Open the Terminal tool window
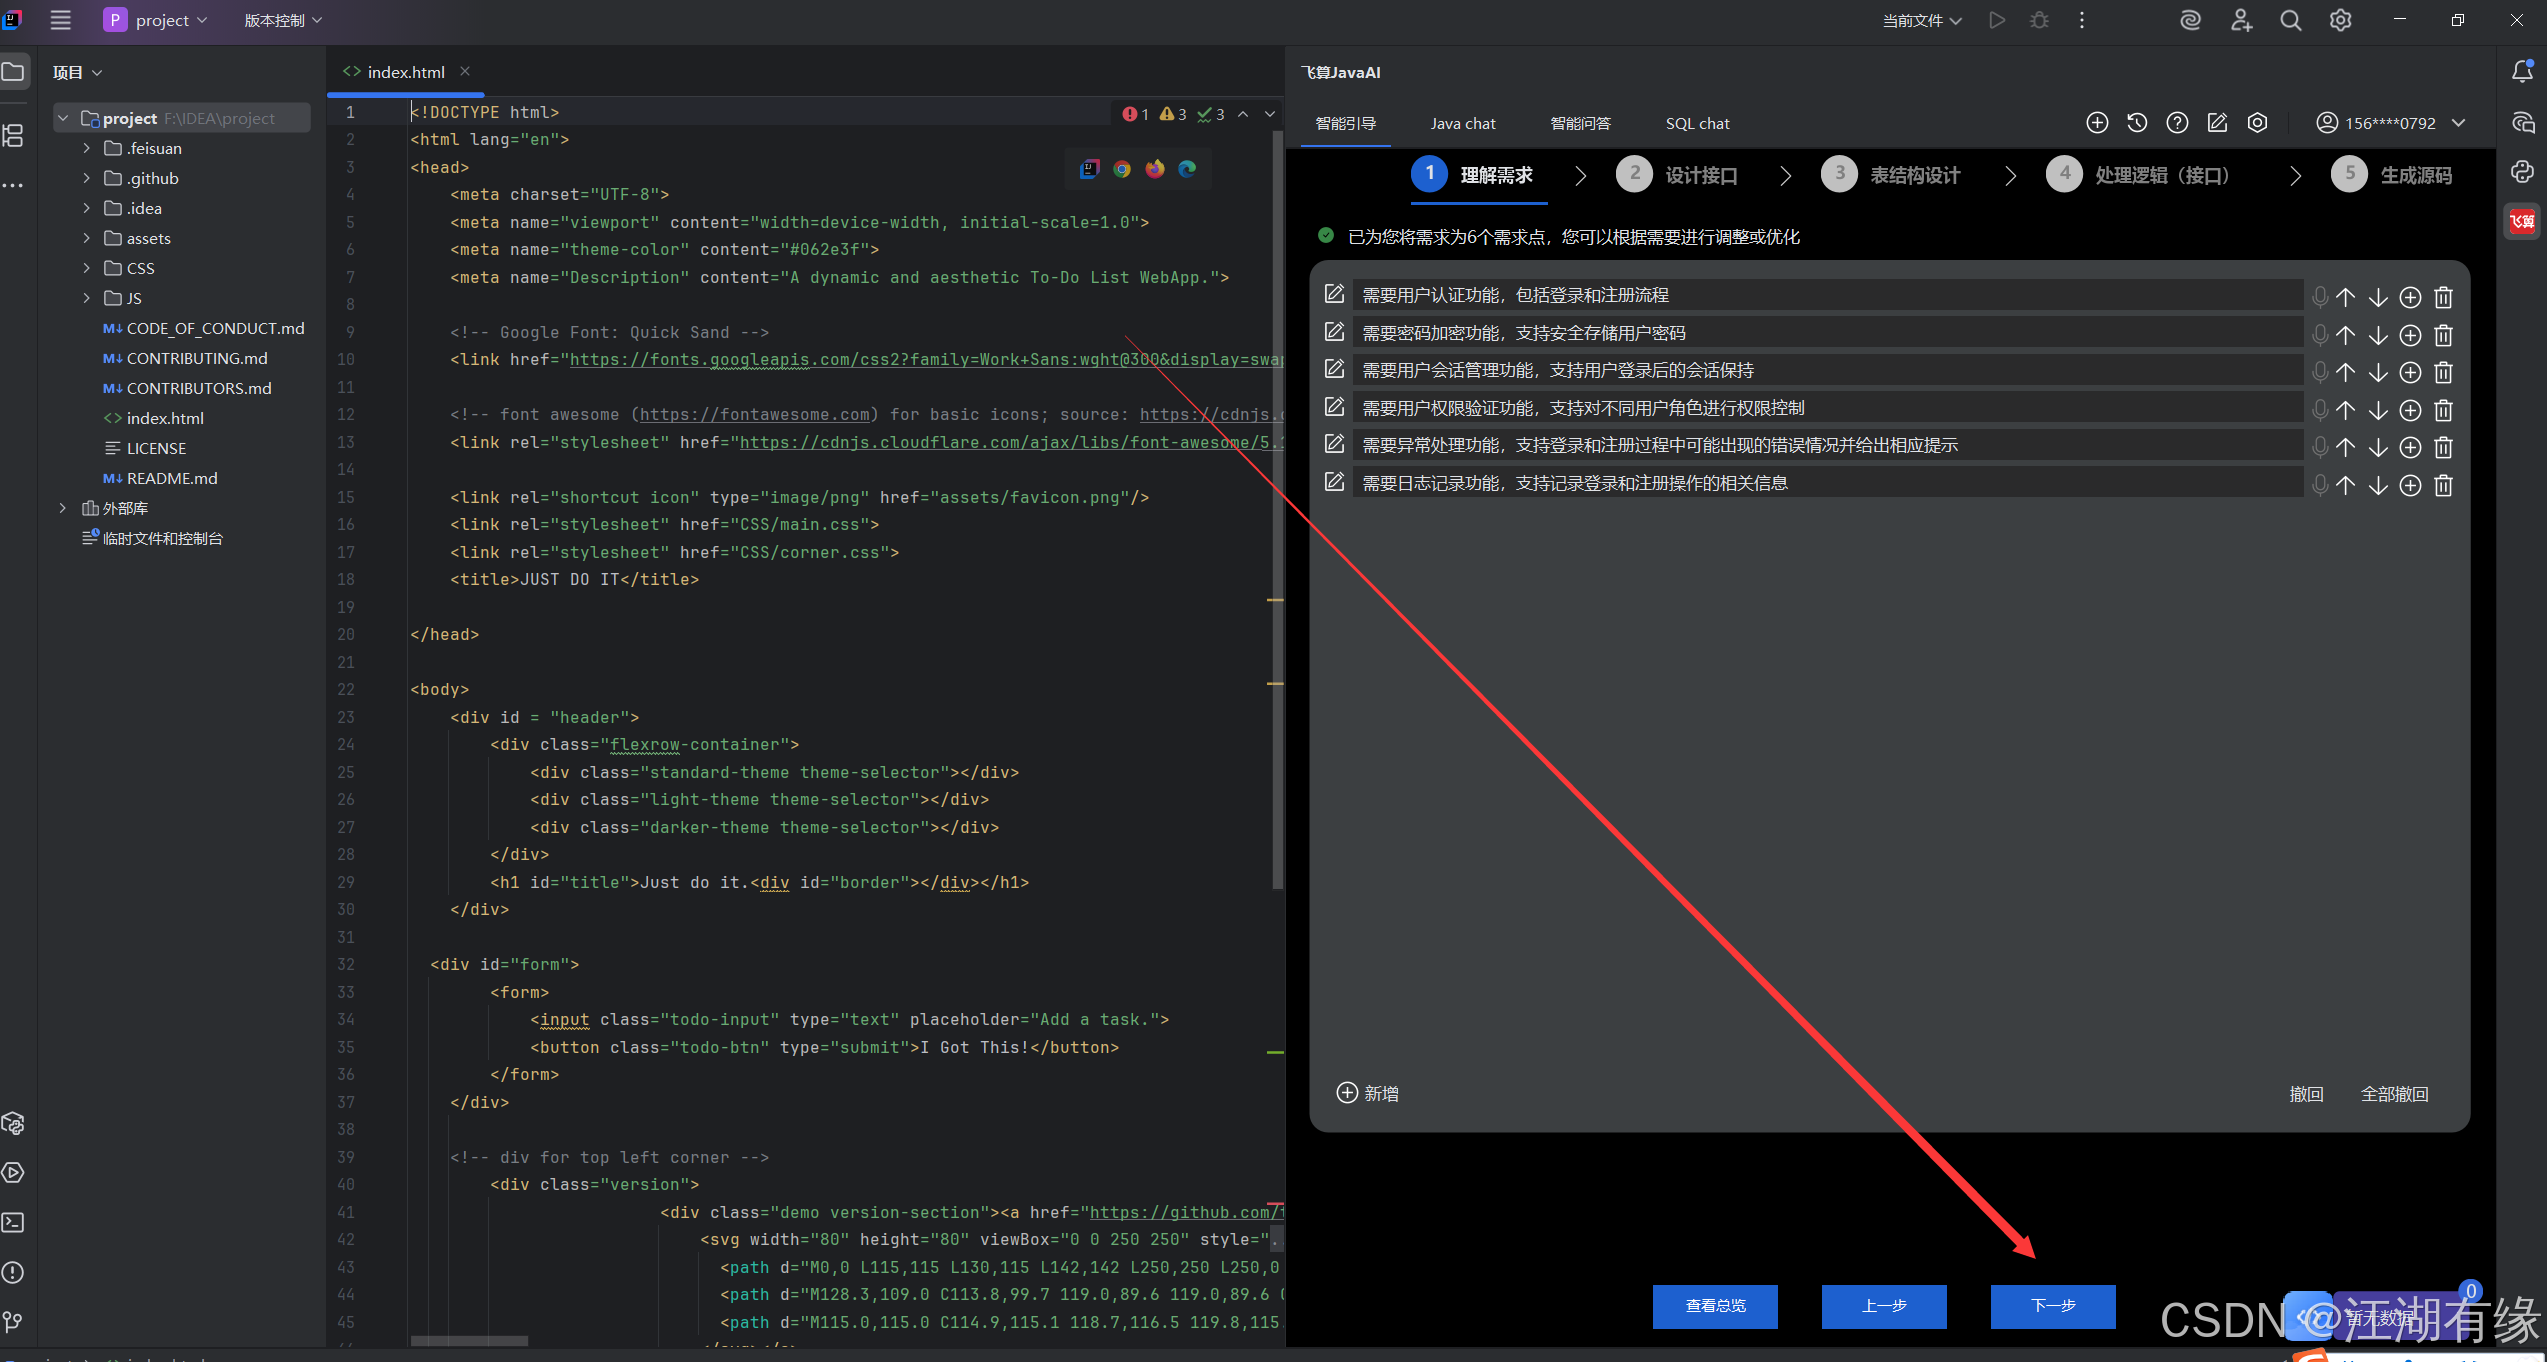The height and width of the screenshot is (1362, 2547). (13, 1222)
